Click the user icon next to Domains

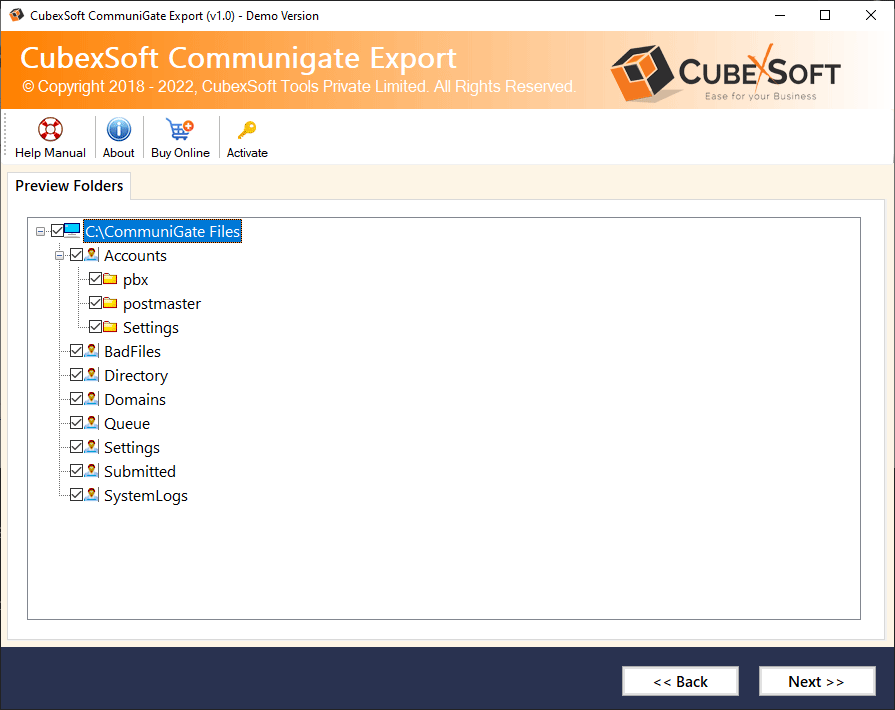click(91, 398)
